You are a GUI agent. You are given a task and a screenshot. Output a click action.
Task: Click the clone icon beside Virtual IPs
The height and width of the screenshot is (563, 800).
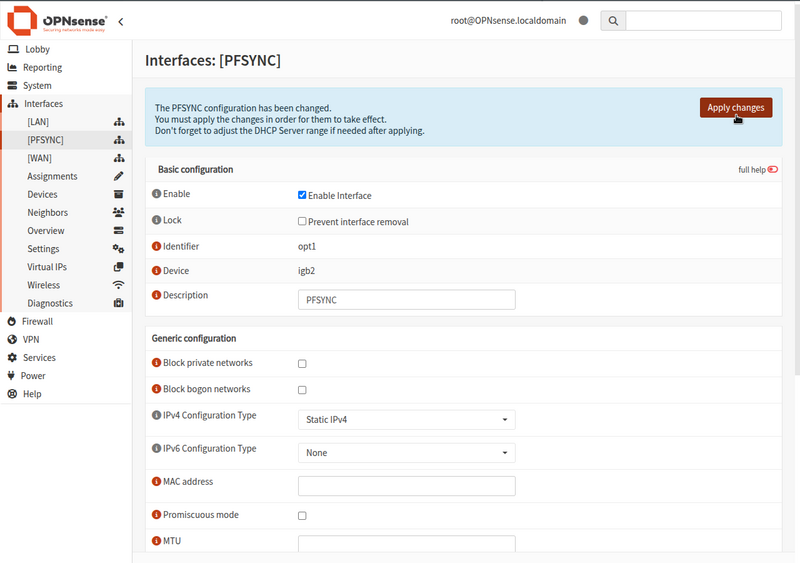118,267
